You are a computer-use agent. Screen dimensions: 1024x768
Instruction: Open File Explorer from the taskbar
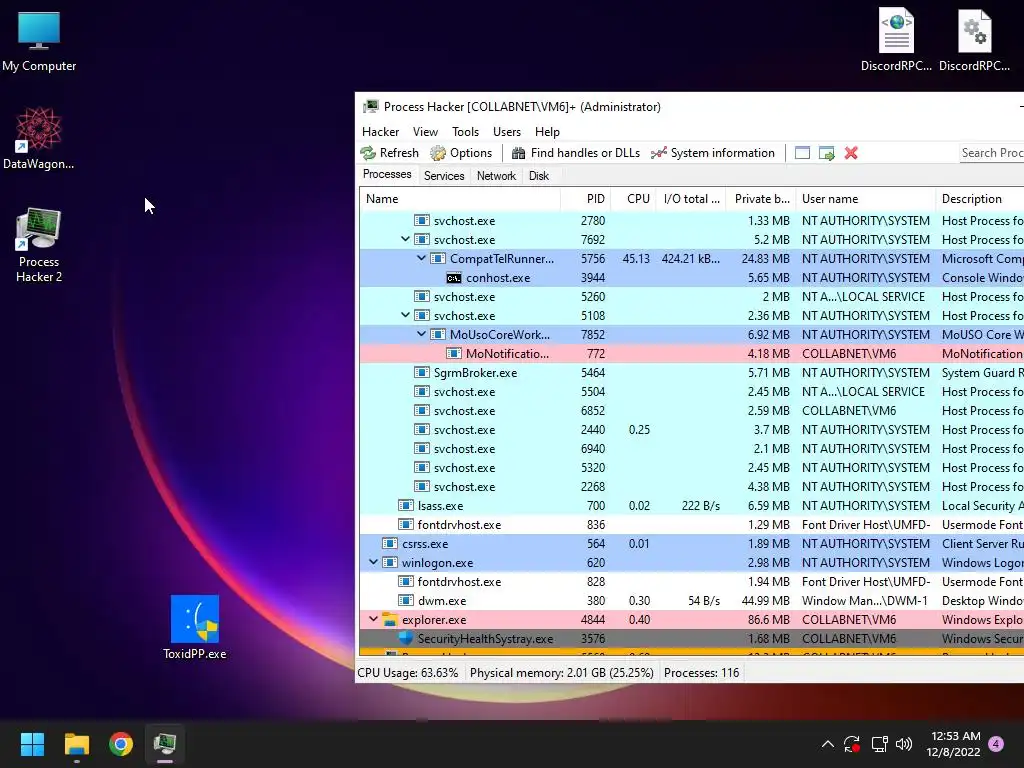point(76,744)
